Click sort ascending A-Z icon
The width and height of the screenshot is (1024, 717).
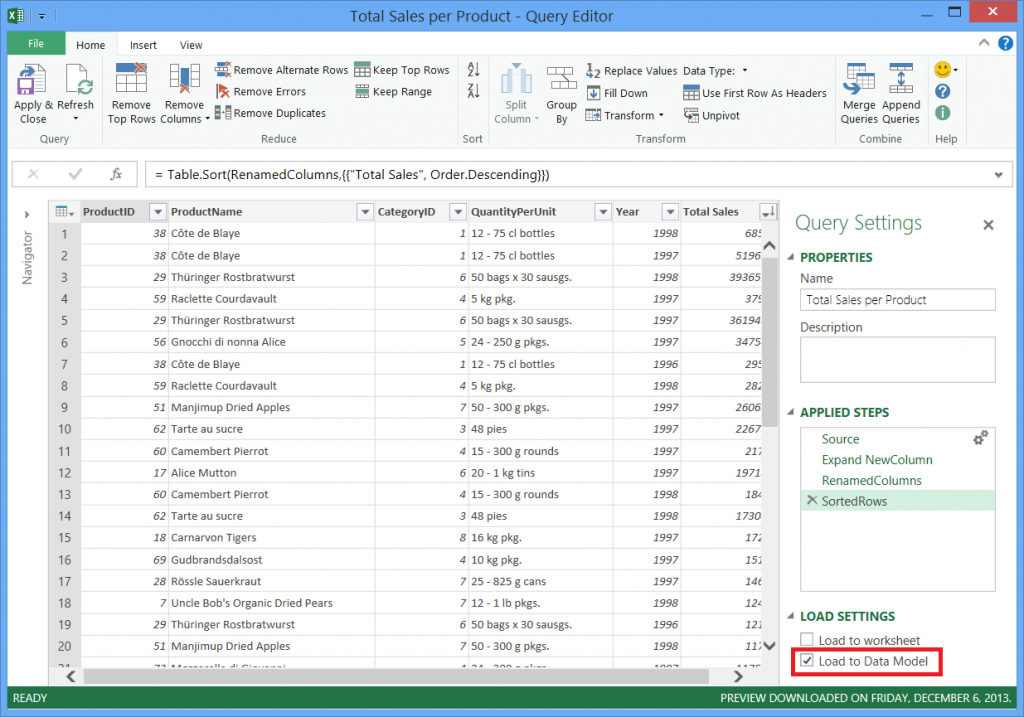(x=473, y=69)
